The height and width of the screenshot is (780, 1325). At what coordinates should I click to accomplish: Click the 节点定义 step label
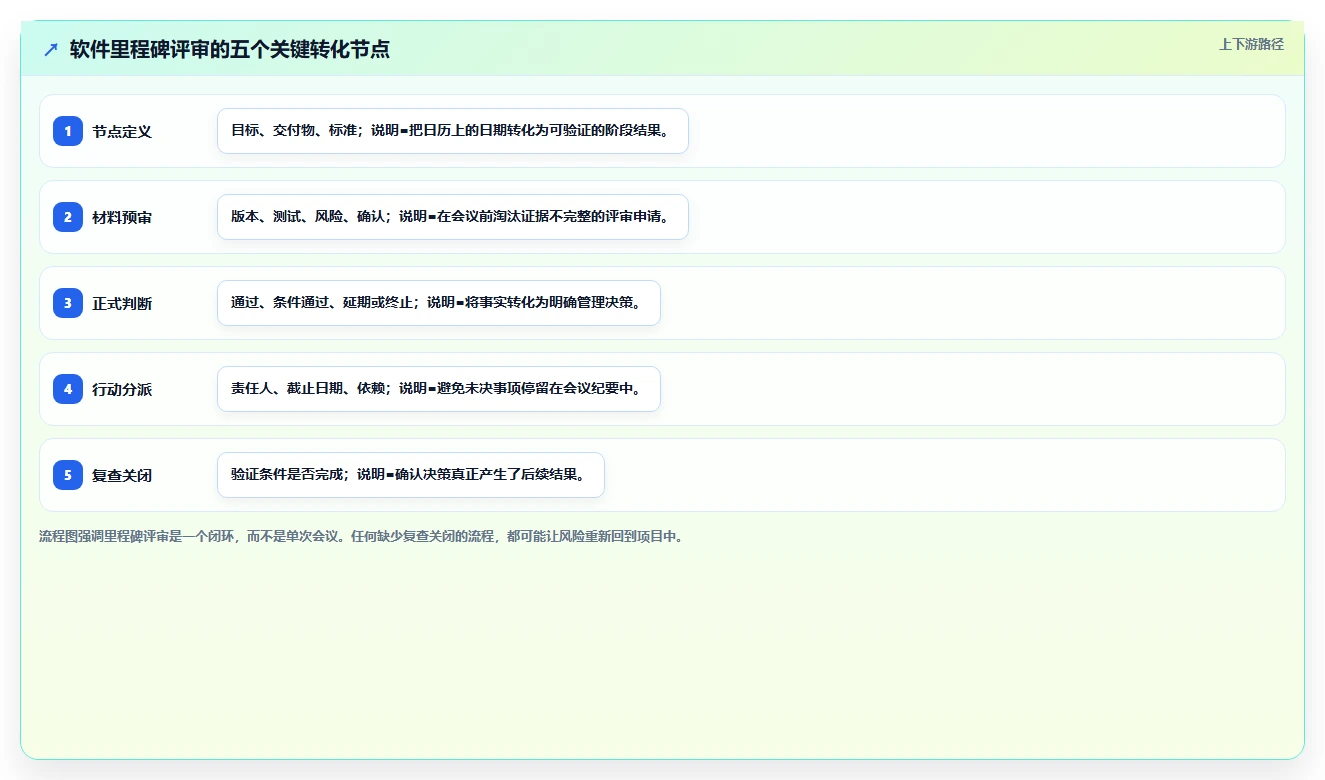pyautogui.click(x=122, y=132)
